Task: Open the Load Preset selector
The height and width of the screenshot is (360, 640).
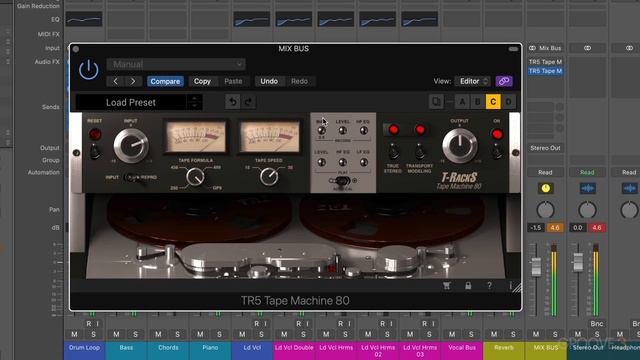Action: tap(131, 102)
